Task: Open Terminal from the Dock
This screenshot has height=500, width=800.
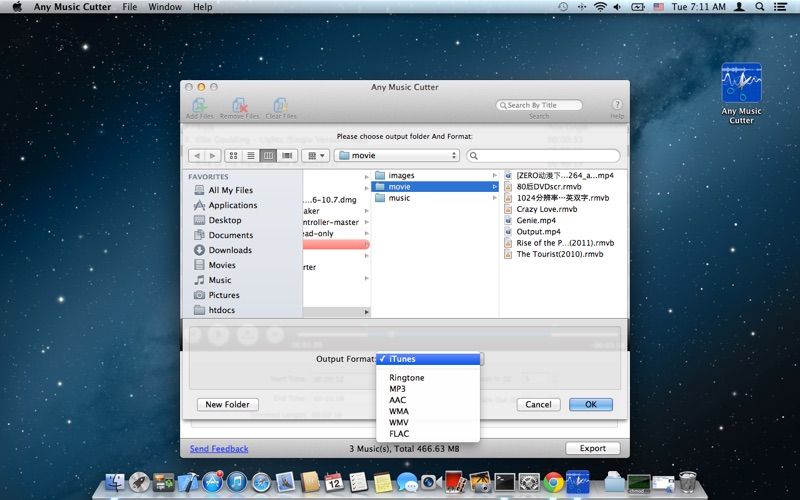Action: click(x=505, y=482)
